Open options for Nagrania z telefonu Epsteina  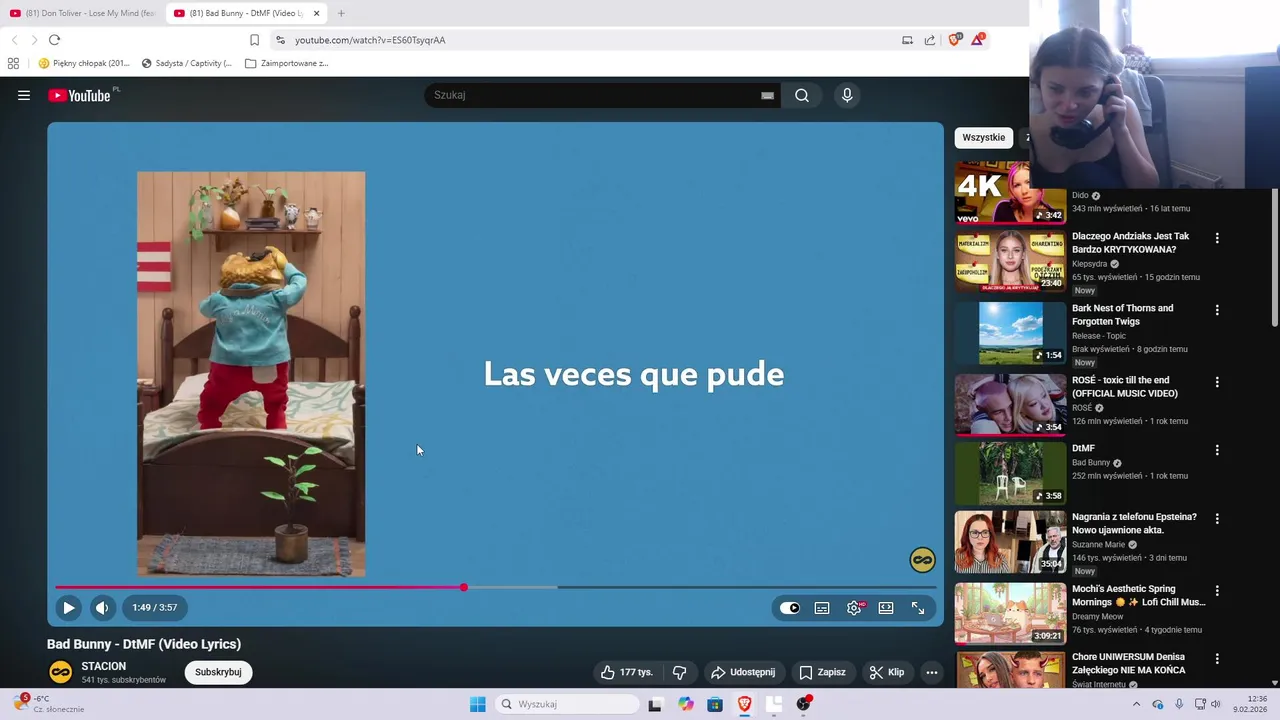pos(1217,519)
